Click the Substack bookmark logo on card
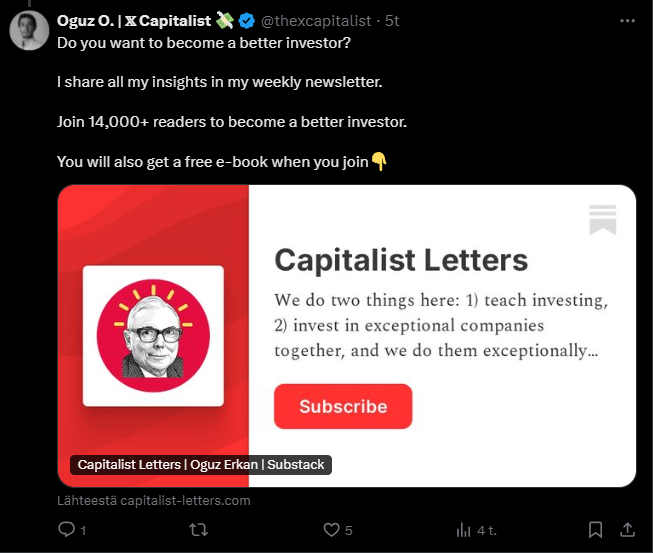 pos(603,219)
